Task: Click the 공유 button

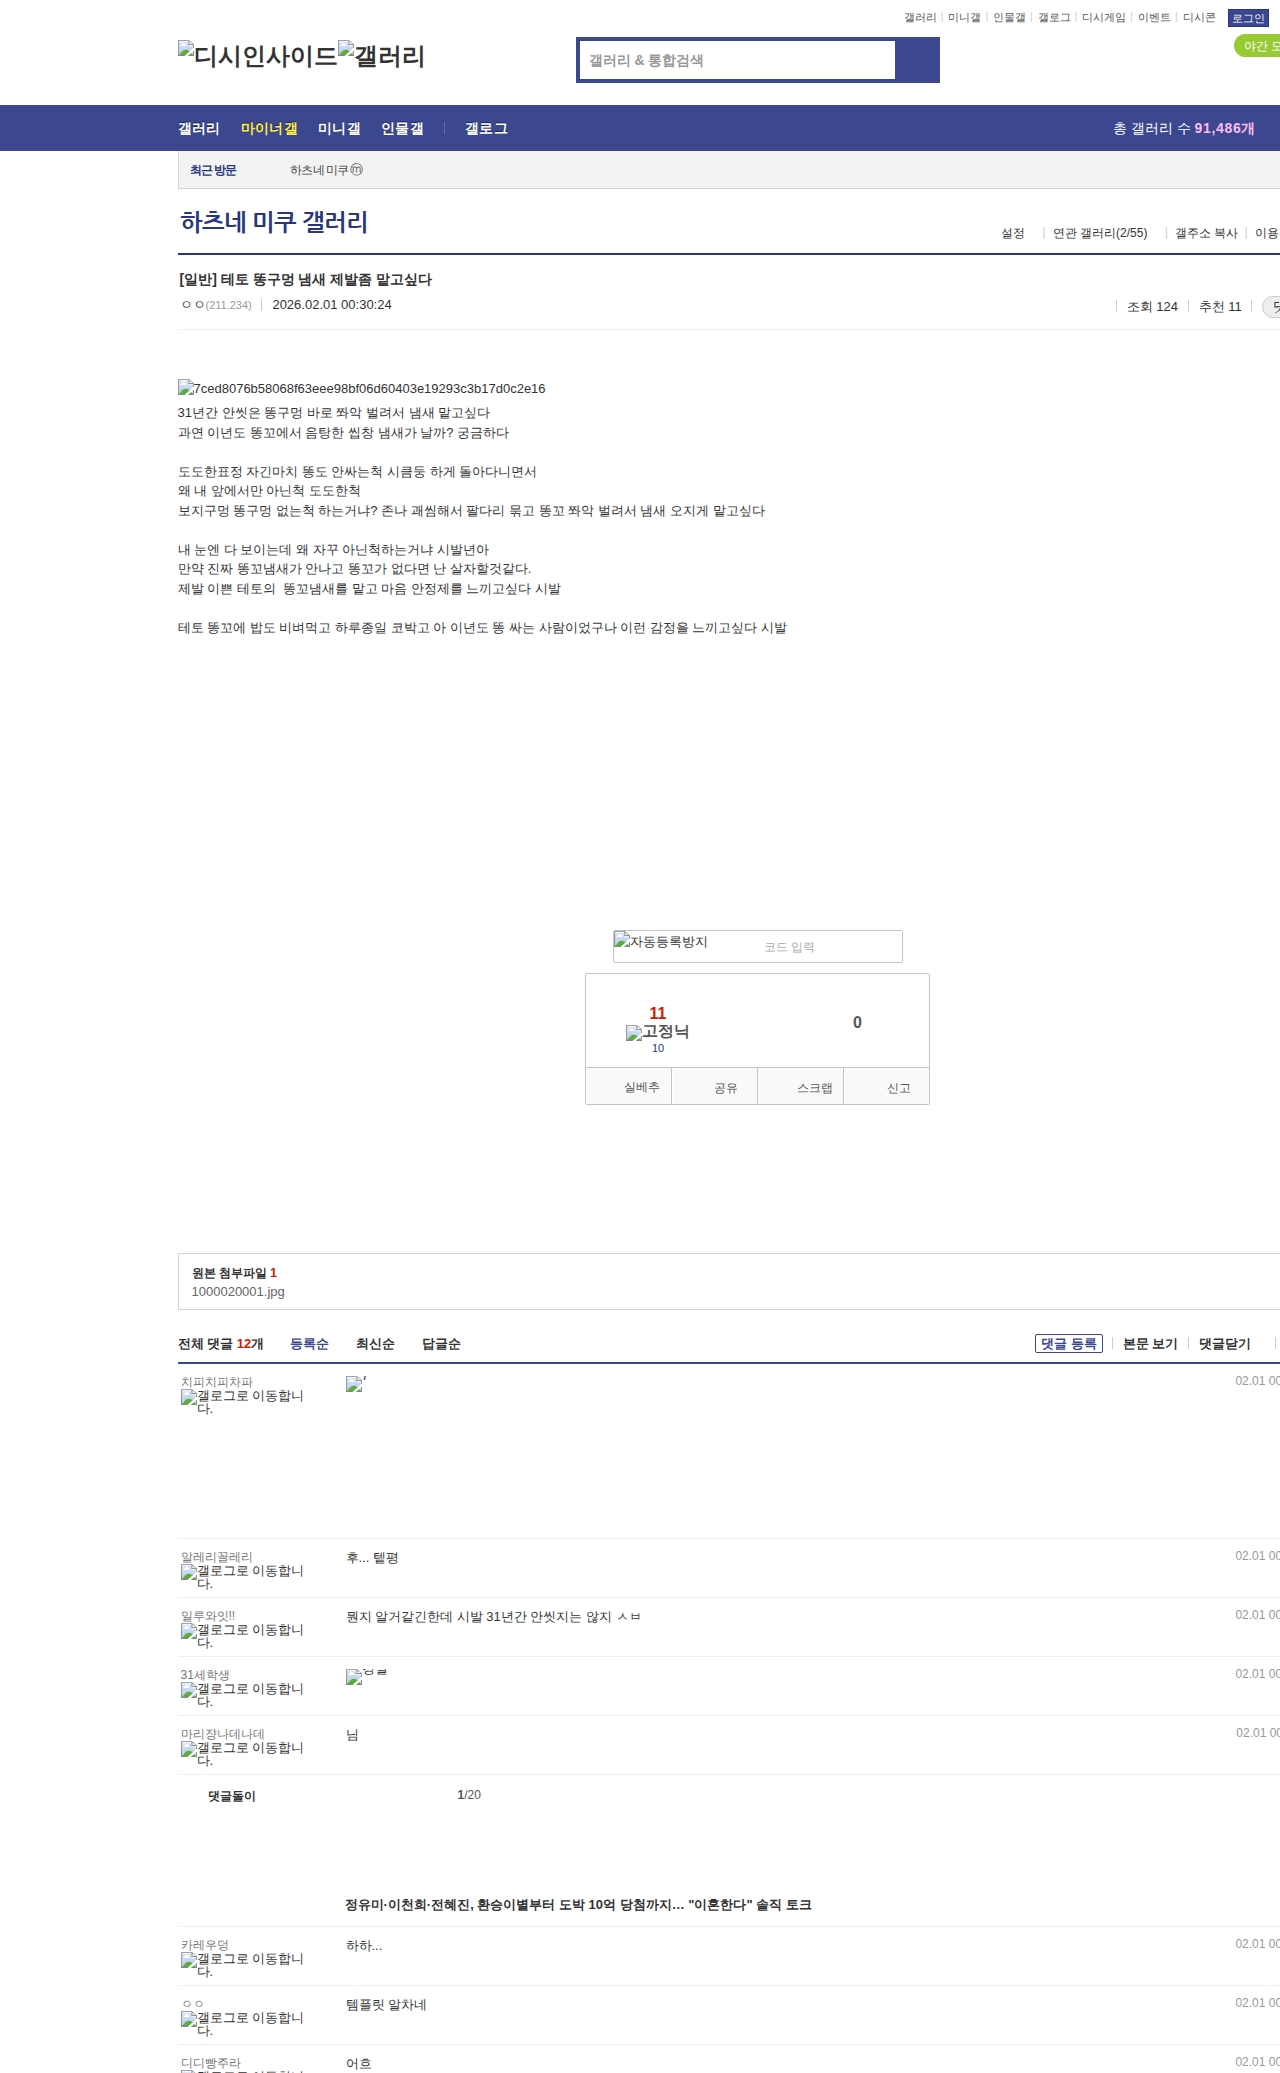Action: [x=715, y=1087]
